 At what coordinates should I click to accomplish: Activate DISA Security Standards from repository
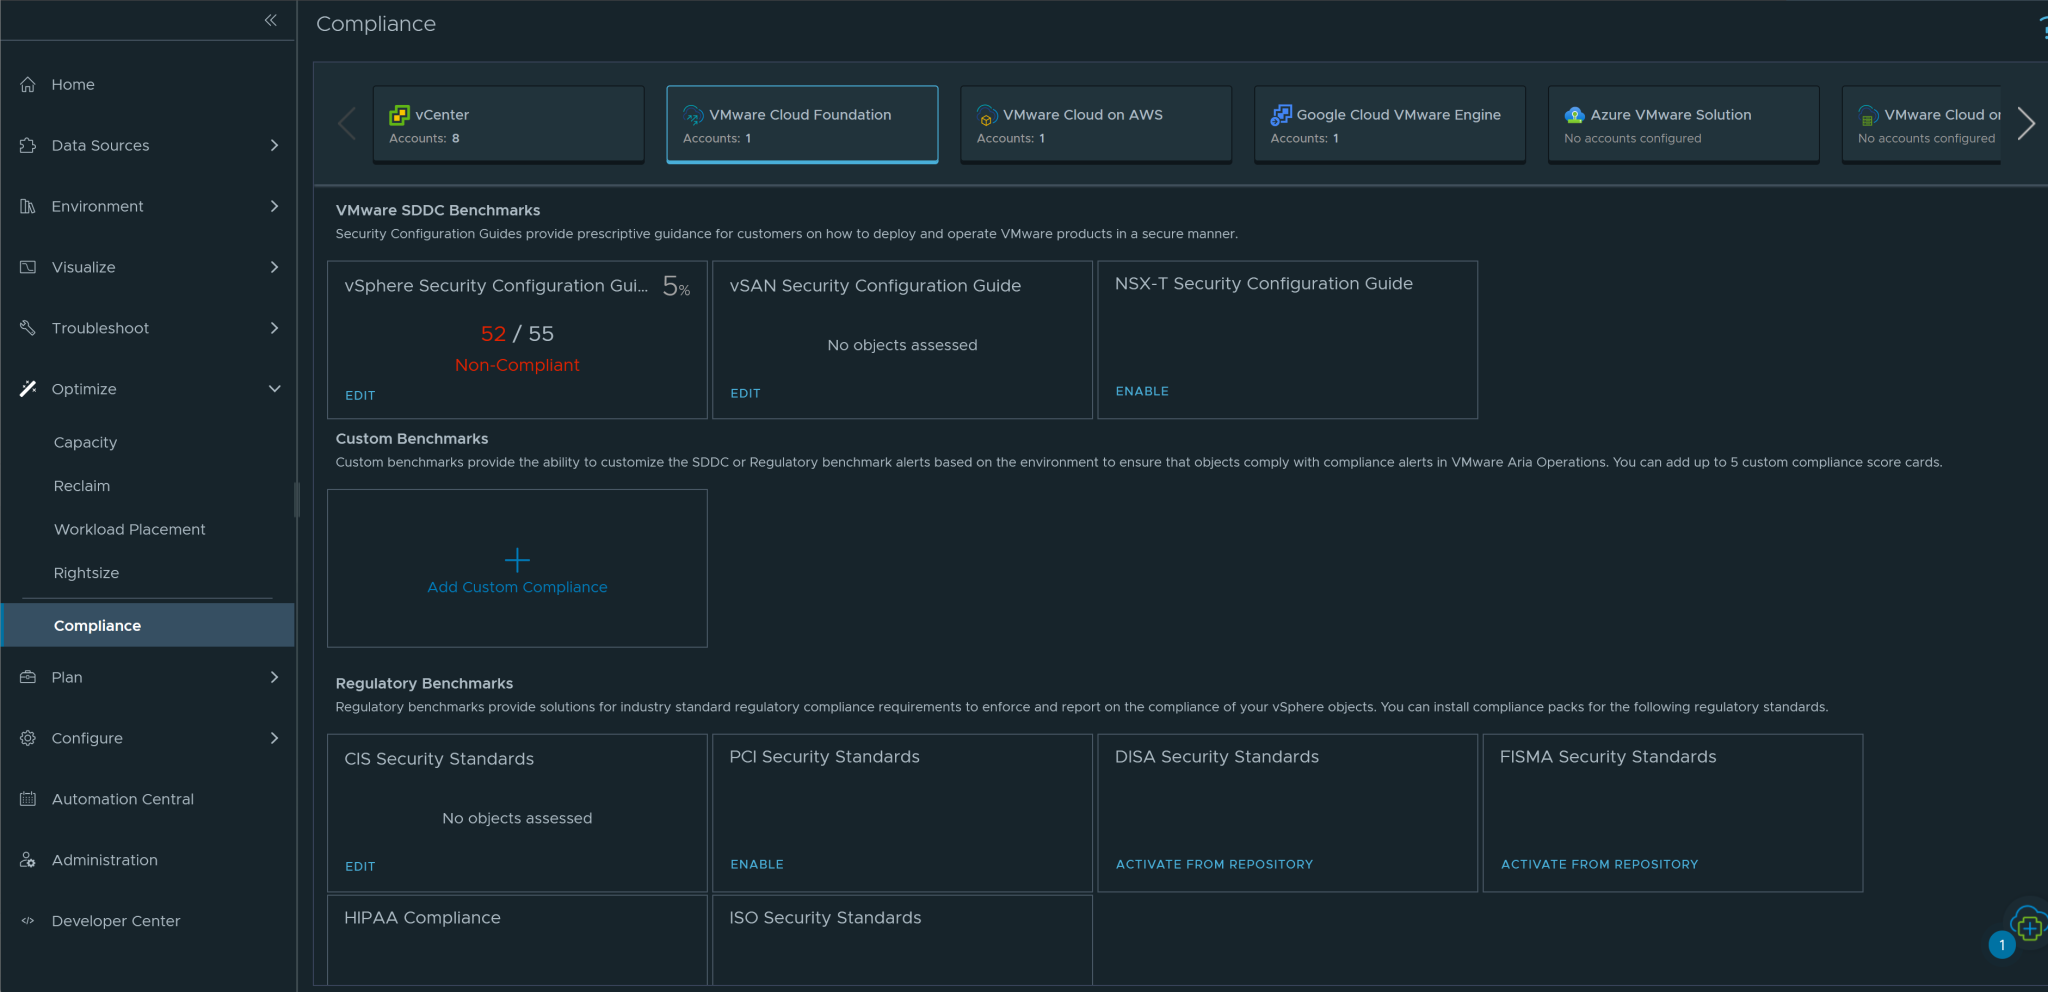pos(1214,864)
